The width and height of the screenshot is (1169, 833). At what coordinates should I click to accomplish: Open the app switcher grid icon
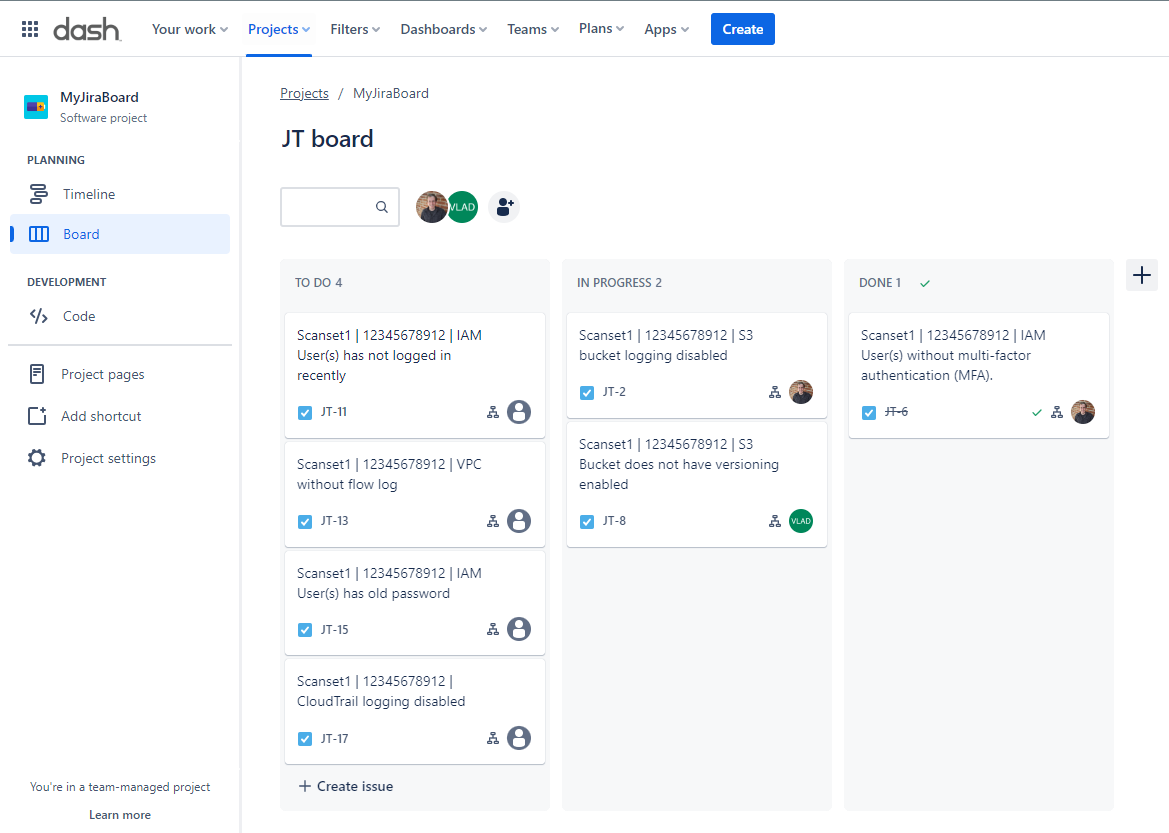(30, 29)
